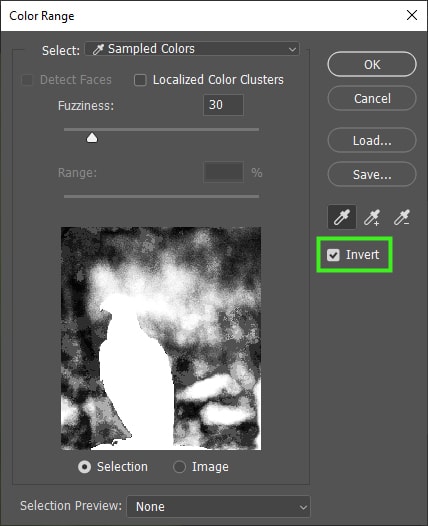Select the Eyedropper tool
This screenshot has height=526, width=428.
[342, 217]
